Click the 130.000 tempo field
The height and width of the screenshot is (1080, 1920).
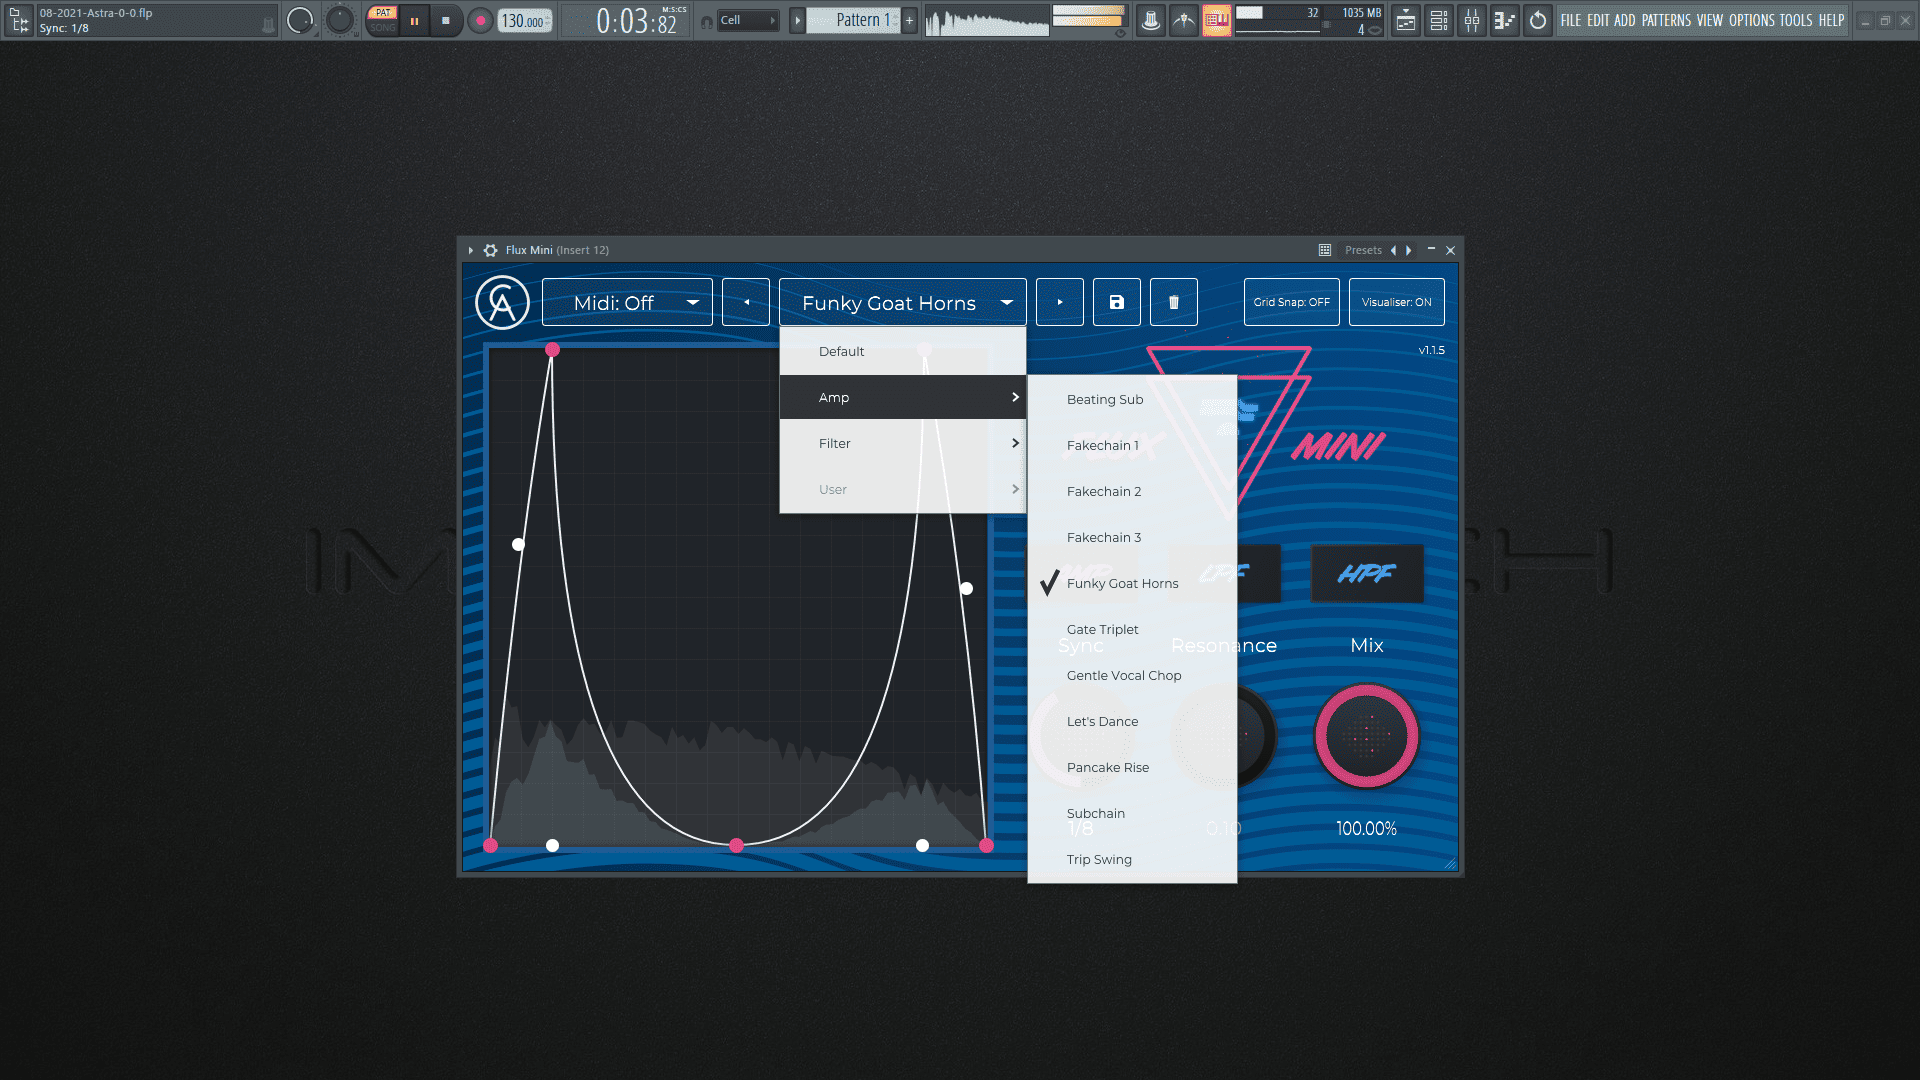click(x=525, y=20)
